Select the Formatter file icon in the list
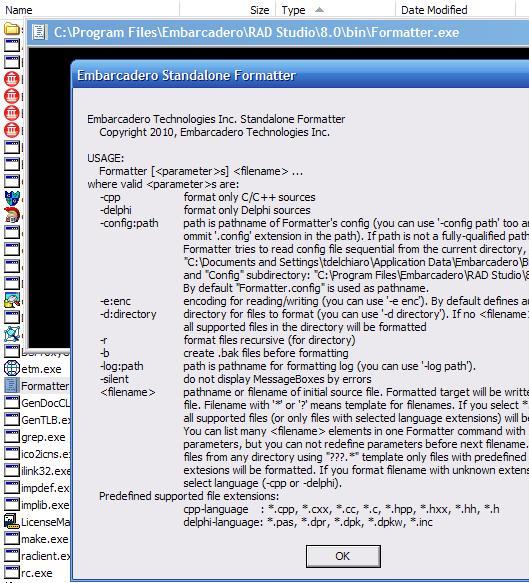Screen dimensions: 529x583 pos(12,386)
